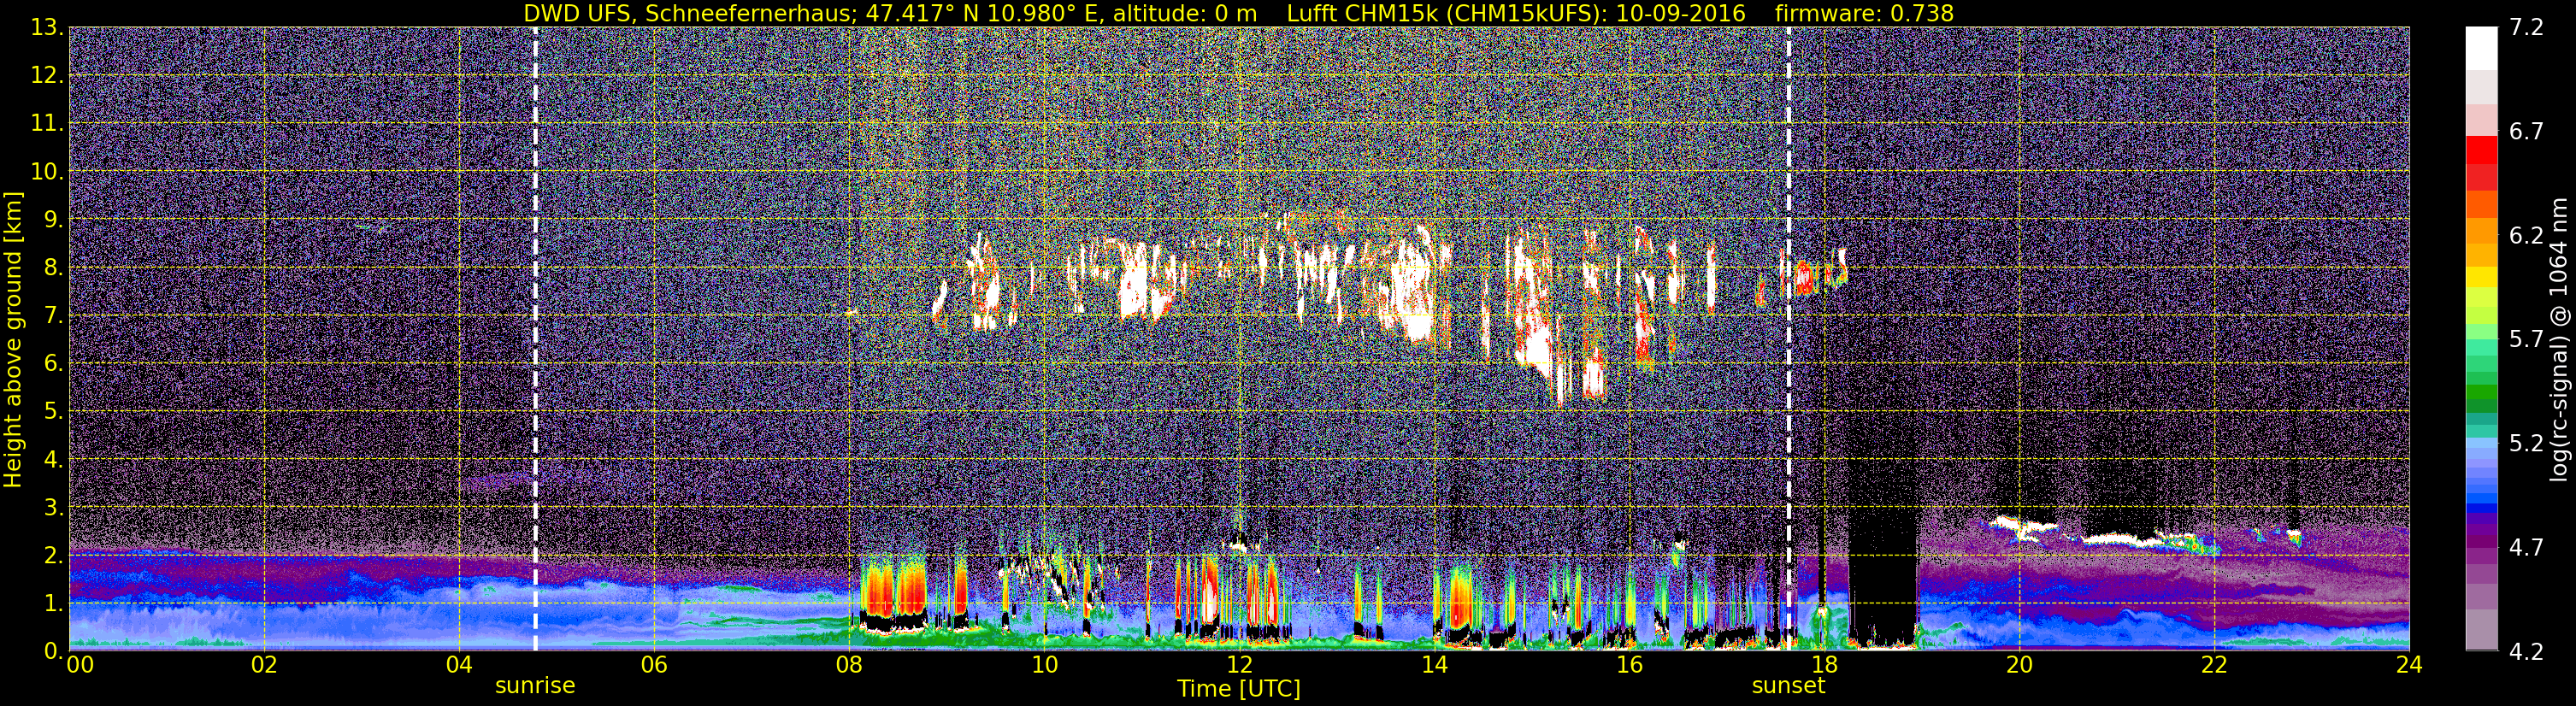This screenshot has width=2576, height=706.
Task: Click the 14 tick label on the time axis
Action: (1434, 665)
